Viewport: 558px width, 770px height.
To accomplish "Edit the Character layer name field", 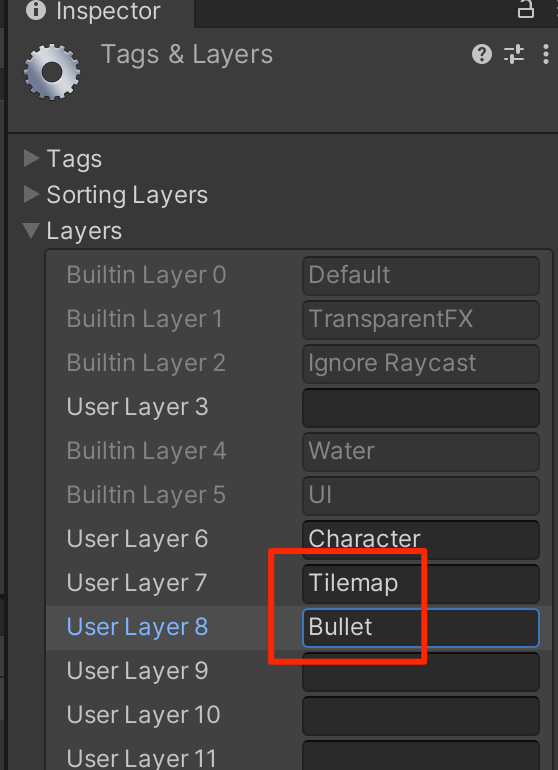I will click(x=421, y=539).
